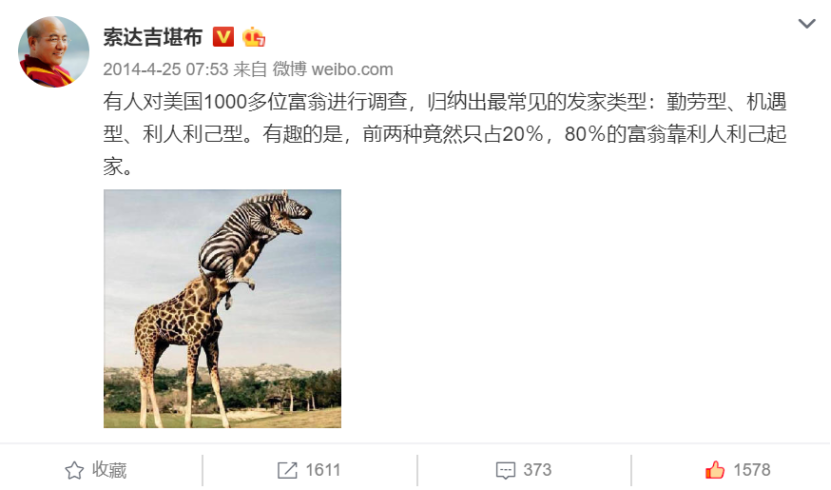Click the star favorite icon
The width and height of the screenshot is (831, 490).
click(74, 470)
